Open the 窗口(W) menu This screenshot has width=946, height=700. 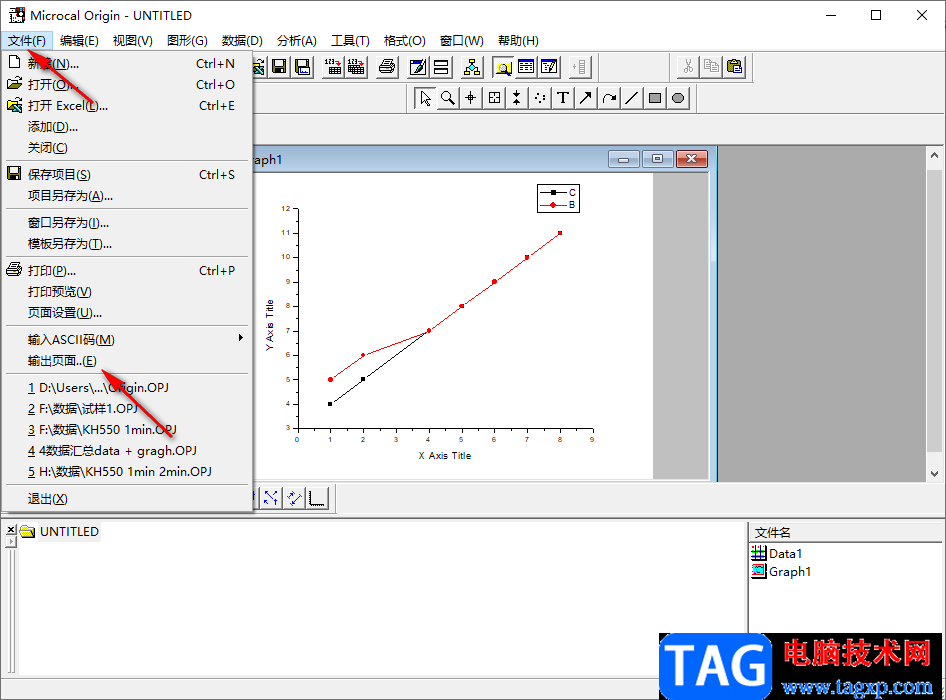tap(462, 40)
